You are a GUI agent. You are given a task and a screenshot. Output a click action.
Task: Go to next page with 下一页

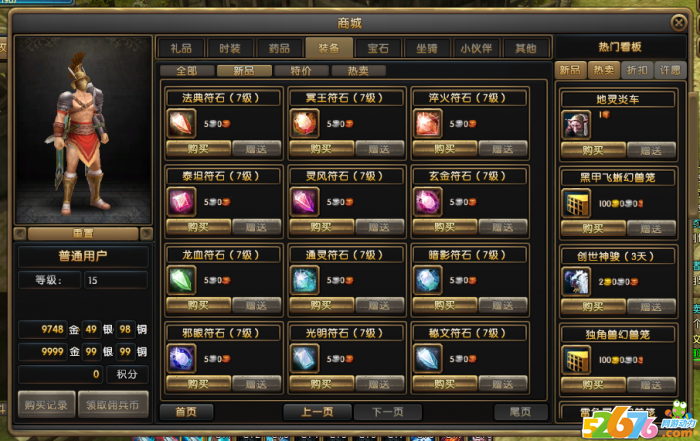click(x=388, y=412)
